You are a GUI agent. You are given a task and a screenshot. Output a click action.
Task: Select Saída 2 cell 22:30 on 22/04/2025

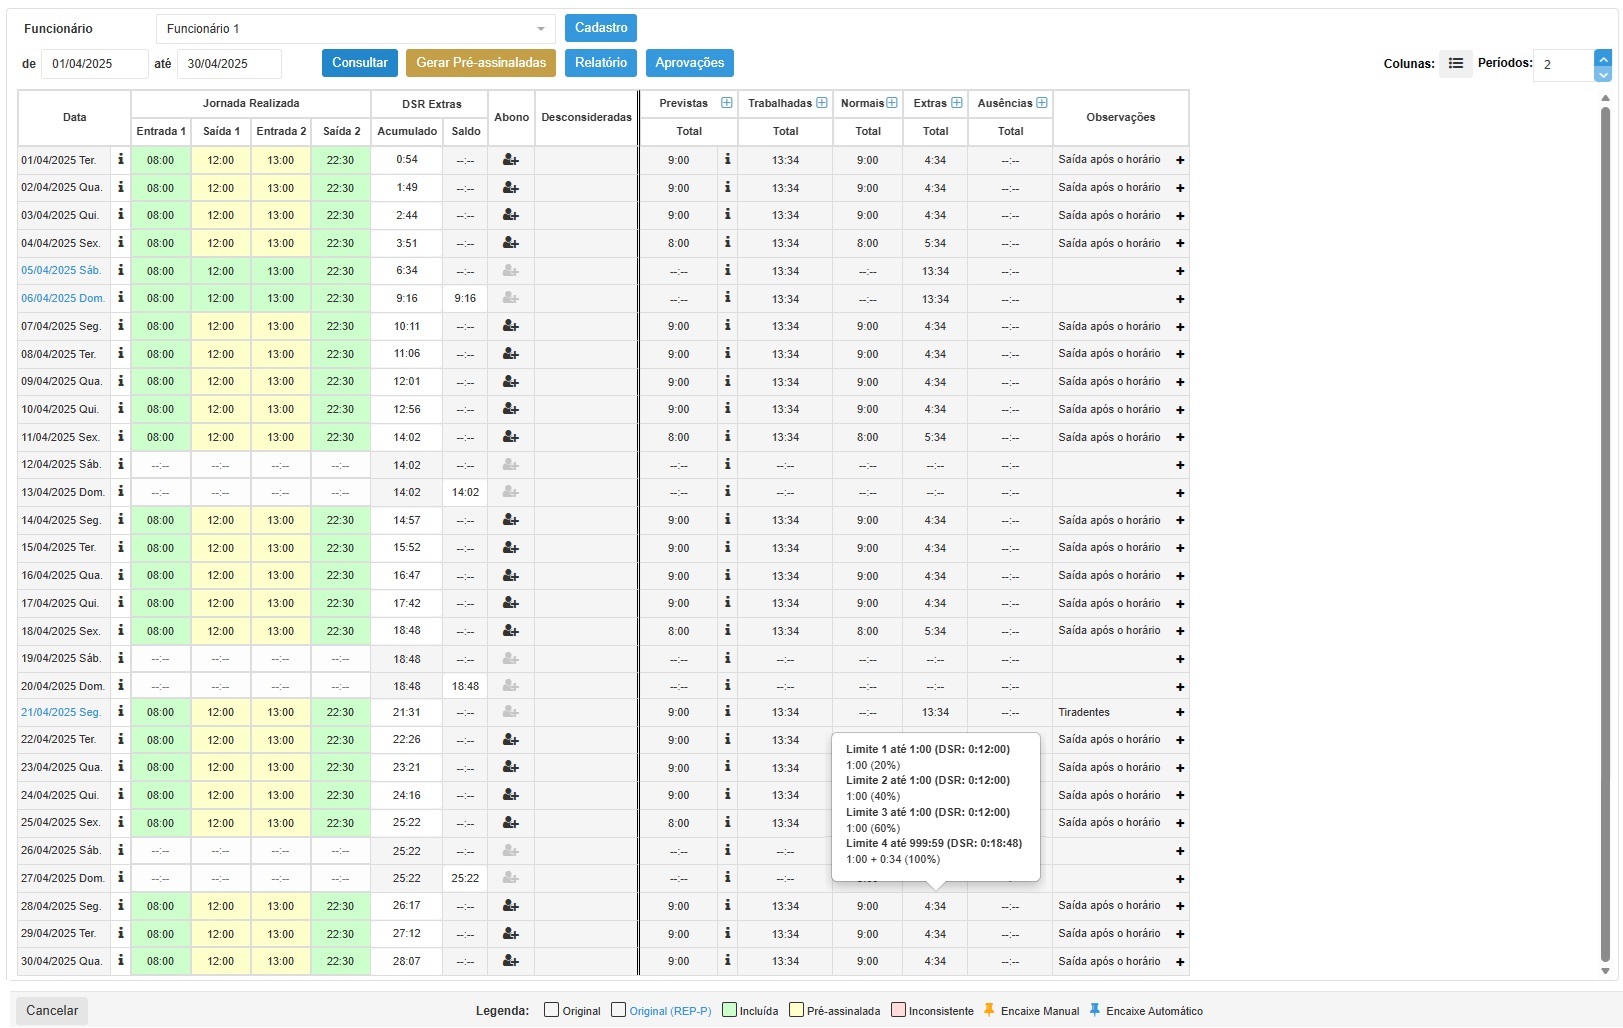(340, 740)
